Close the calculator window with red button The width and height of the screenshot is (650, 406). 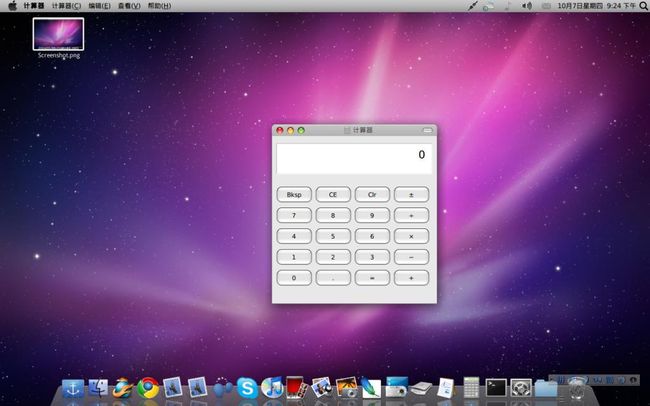click(x=280, y=130)
